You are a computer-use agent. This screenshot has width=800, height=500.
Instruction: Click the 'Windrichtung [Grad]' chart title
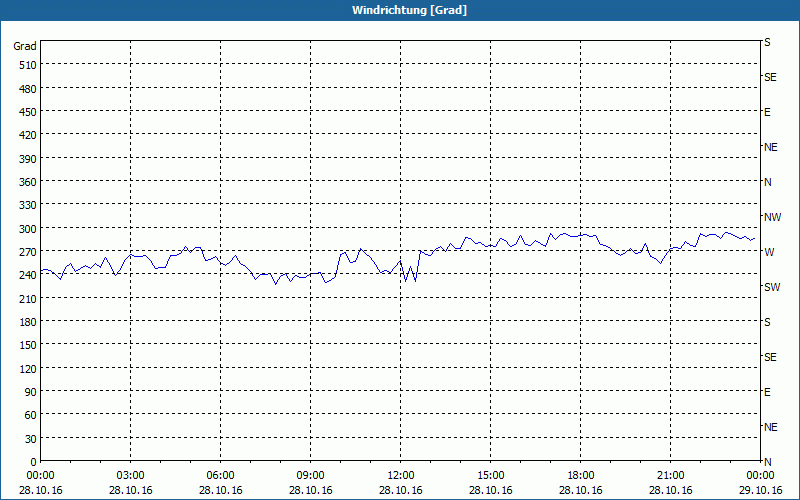tap(409, 10)
